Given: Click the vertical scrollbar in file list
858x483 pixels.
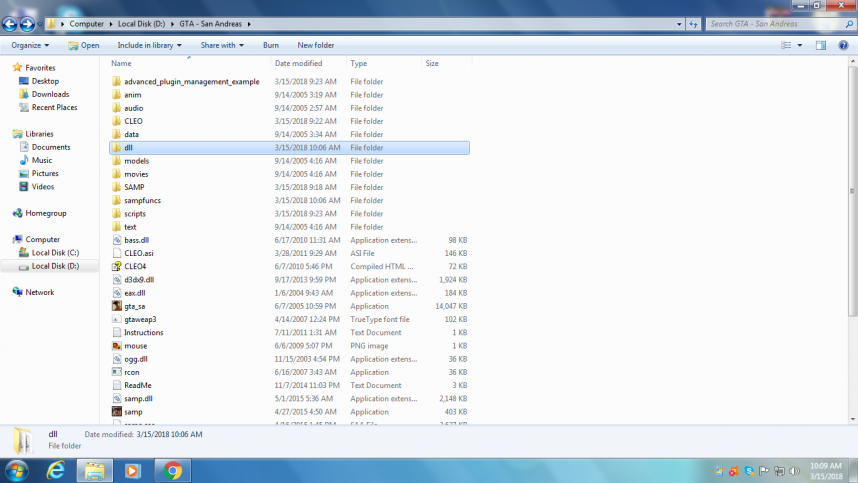Looking at the screenshot, I should (x=852, y=191).
